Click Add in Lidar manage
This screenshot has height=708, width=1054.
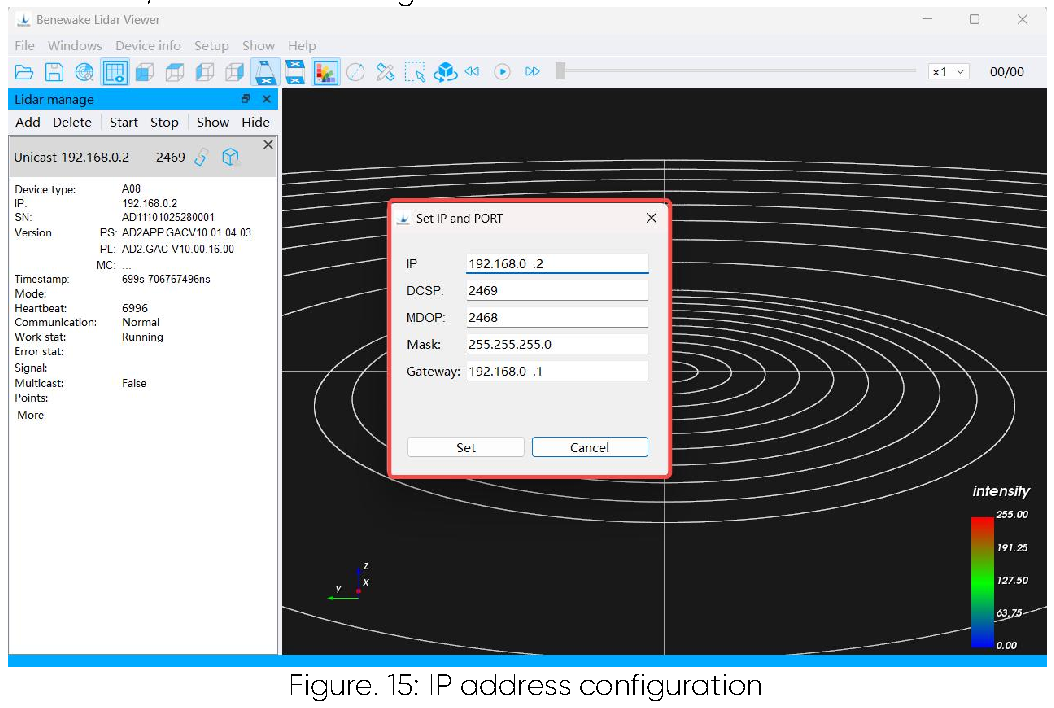point(28,122)
